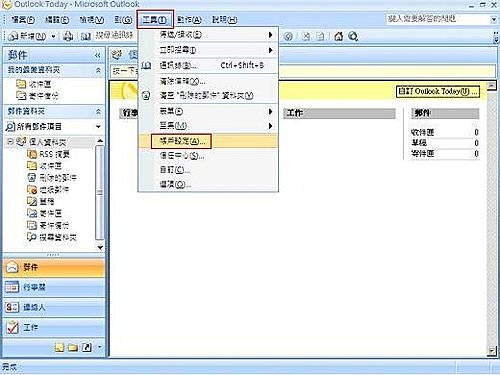
Task: Select 寄件備份 under 我的最愛資料夾
Action: (44, 96)
